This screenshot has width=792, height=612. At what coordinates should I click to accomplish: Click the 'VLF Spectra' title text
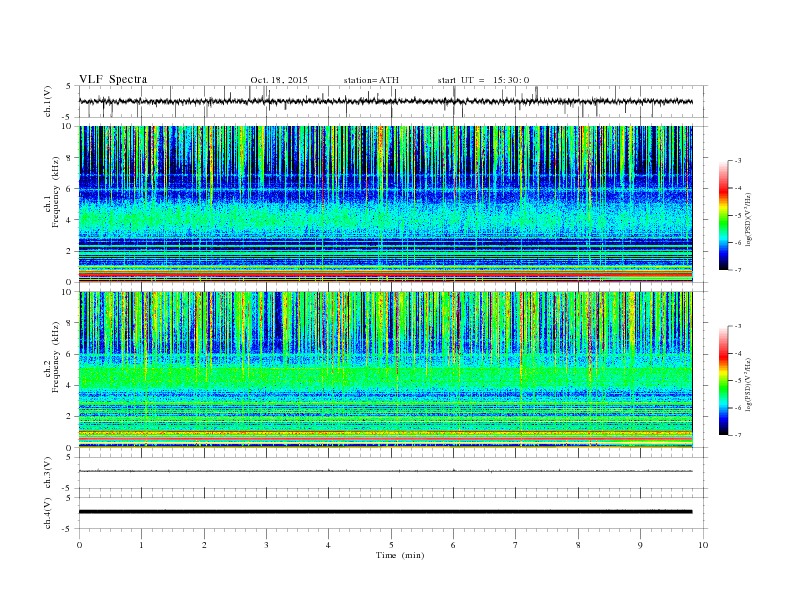tap(113, 79)
